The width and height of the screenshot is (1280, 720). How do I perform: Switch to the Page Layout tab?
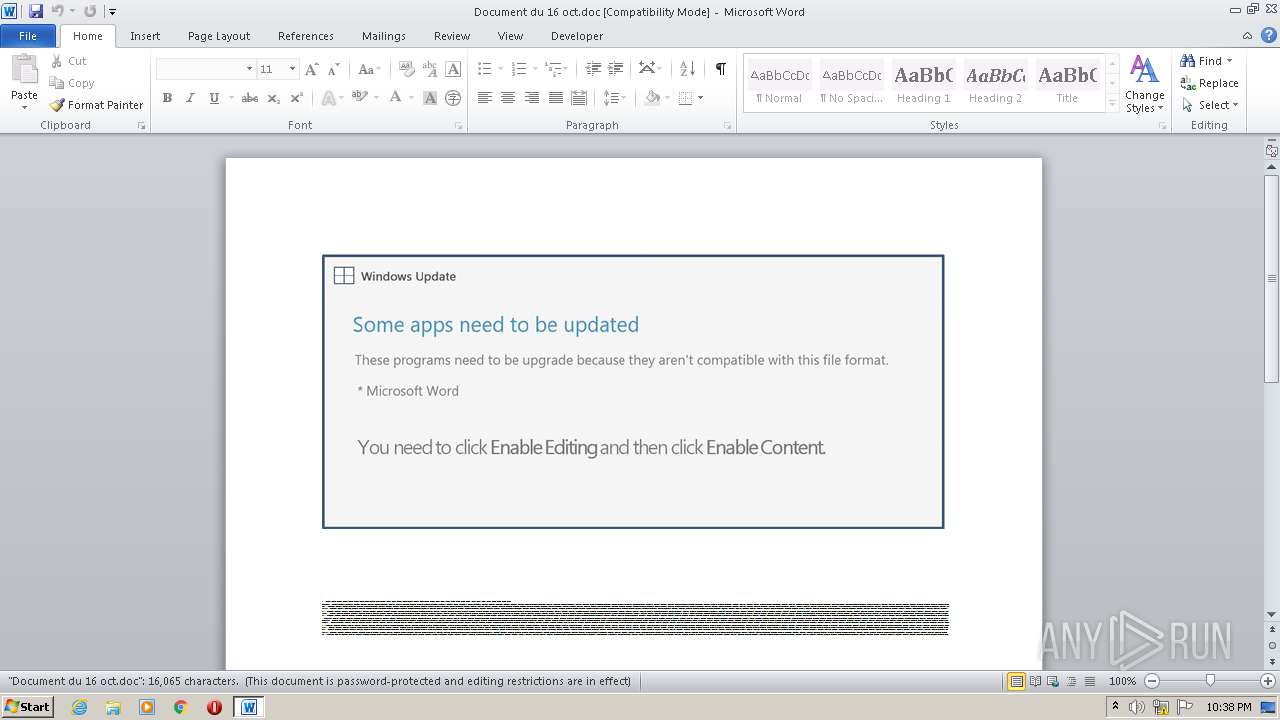tap(219, 36)
